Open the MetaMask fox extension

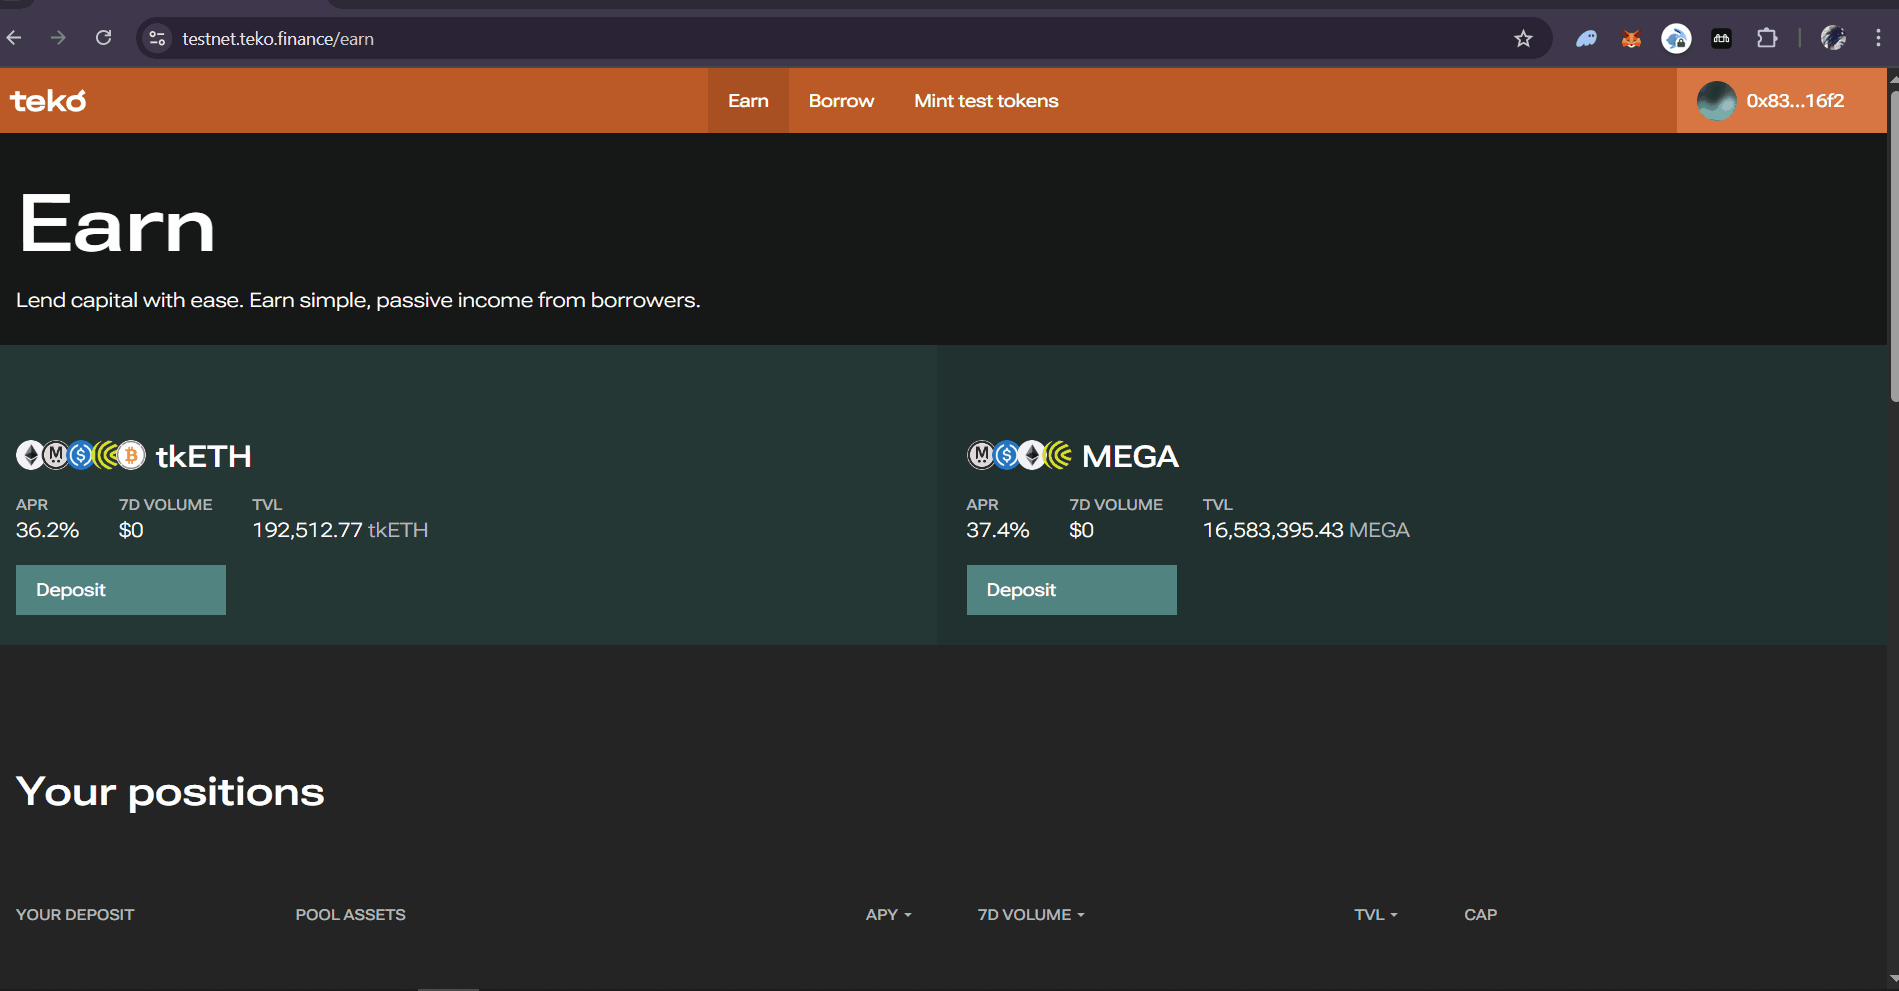coord(1631,39)
